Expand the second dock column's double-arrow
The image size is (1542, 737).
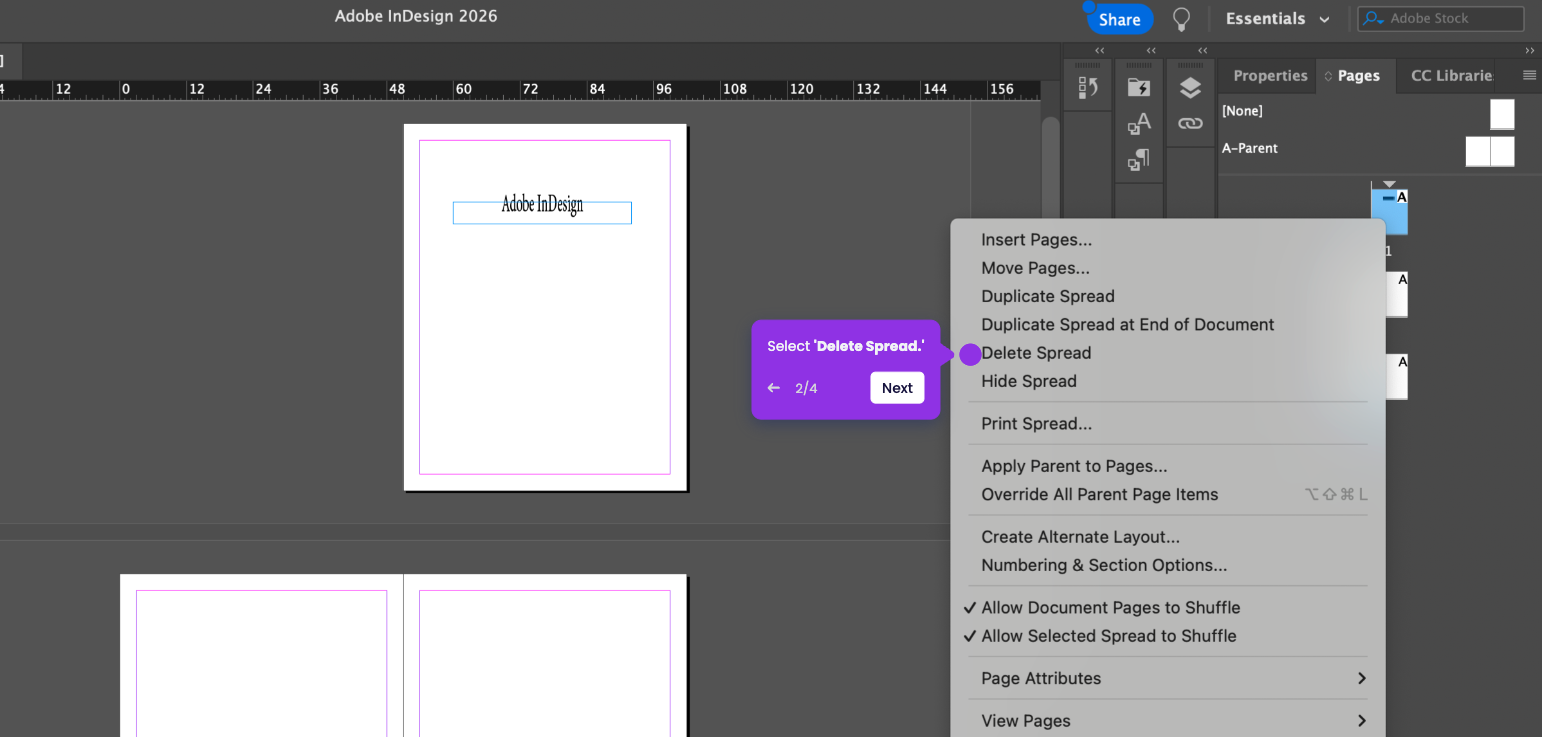(x=1151, y=51)
